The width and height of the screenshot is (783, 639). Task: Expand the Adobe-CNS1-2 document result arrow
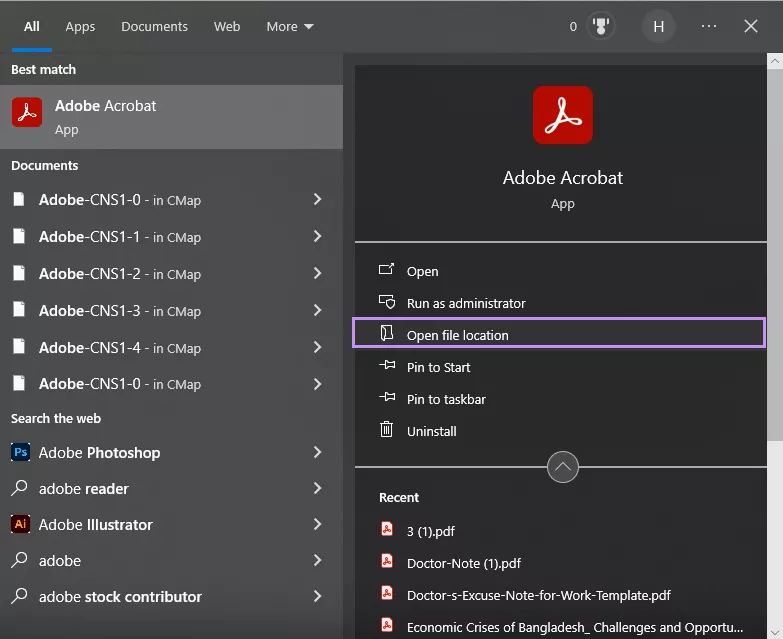pos(317,274)
